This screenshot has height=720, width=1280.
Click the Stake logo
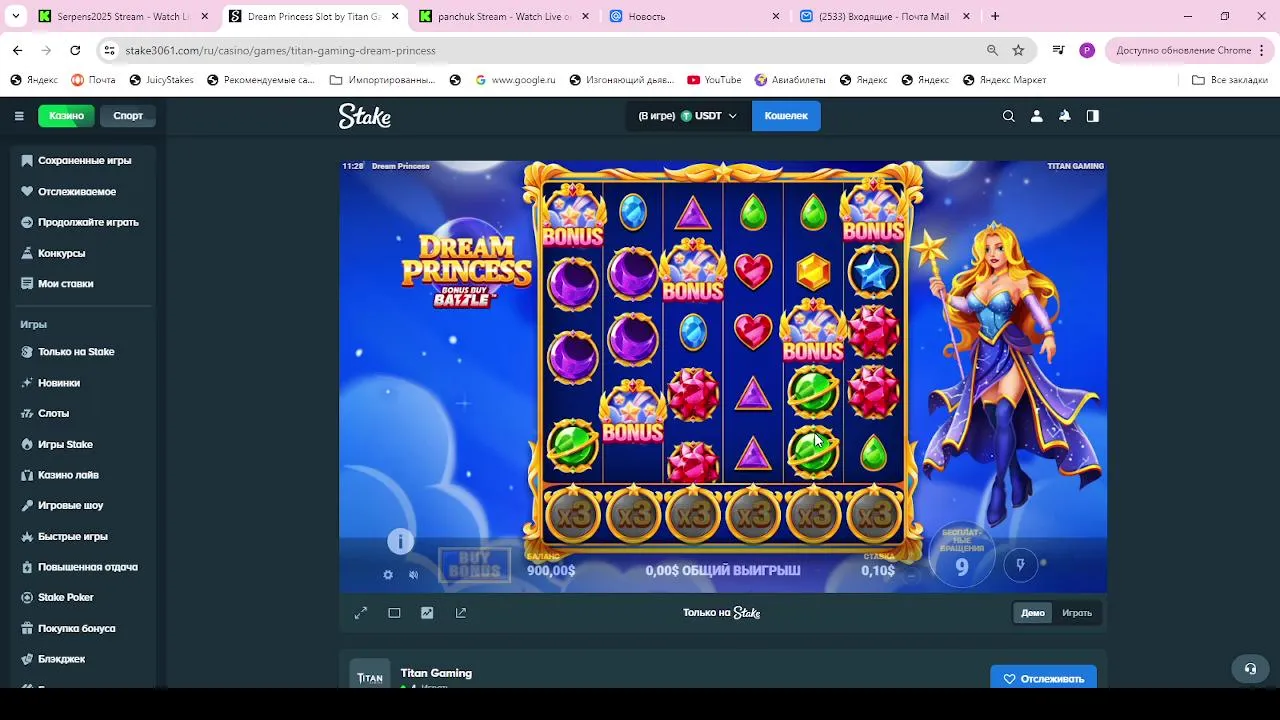point(365,116)
